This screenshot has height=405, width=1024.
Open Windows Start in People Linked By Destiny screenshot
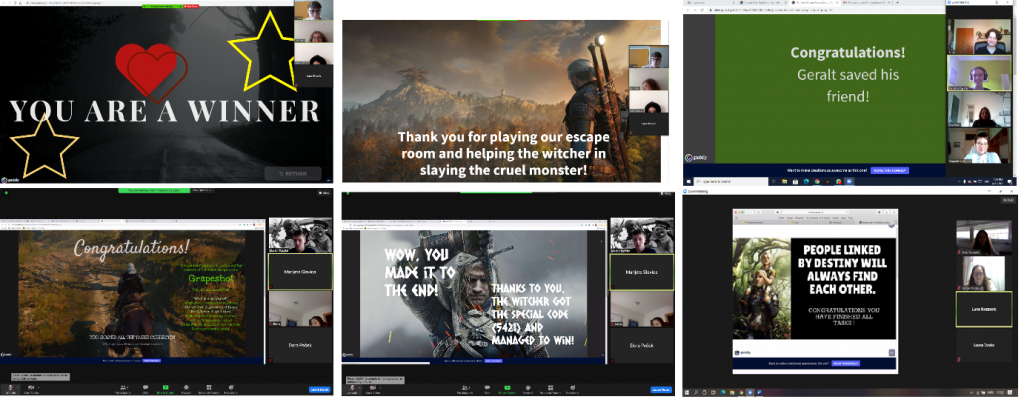coord(688,393)
